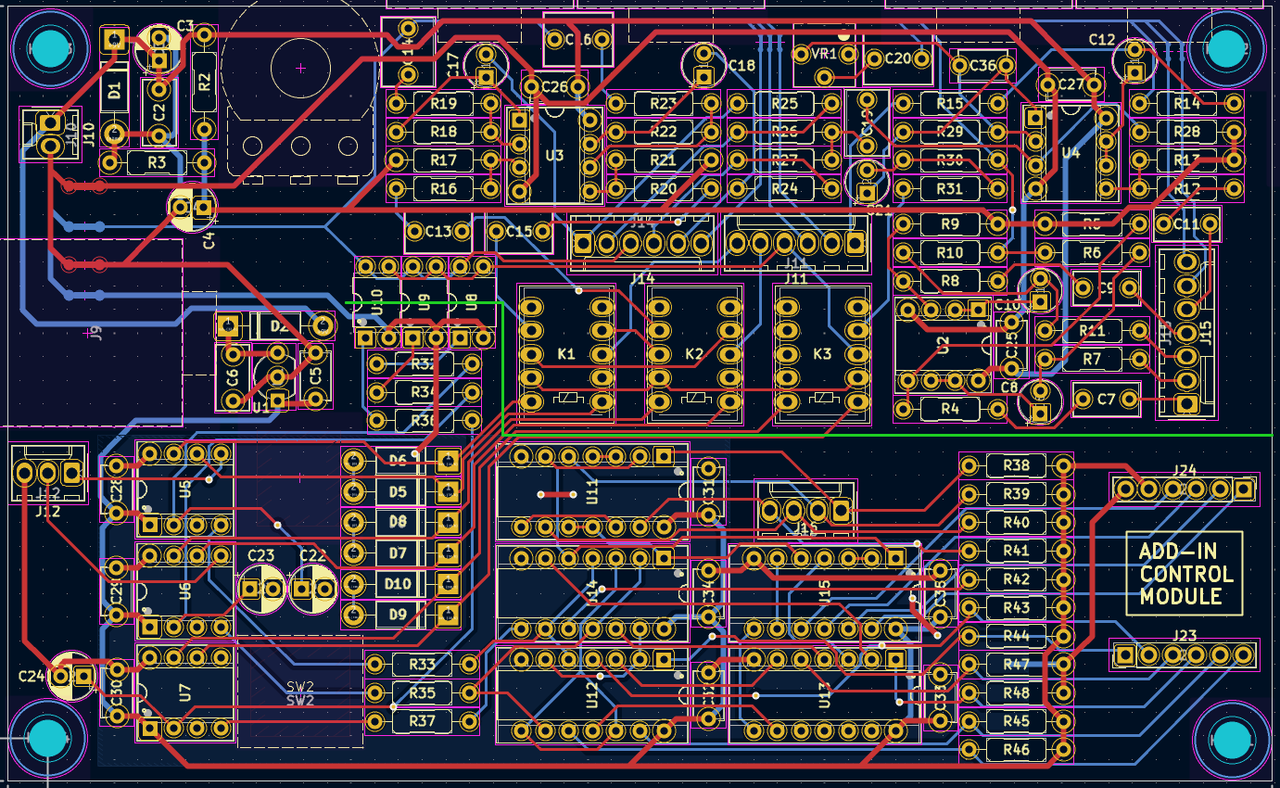Select the top-left mounting hole

pyautogui.click(x=48, y=48)
